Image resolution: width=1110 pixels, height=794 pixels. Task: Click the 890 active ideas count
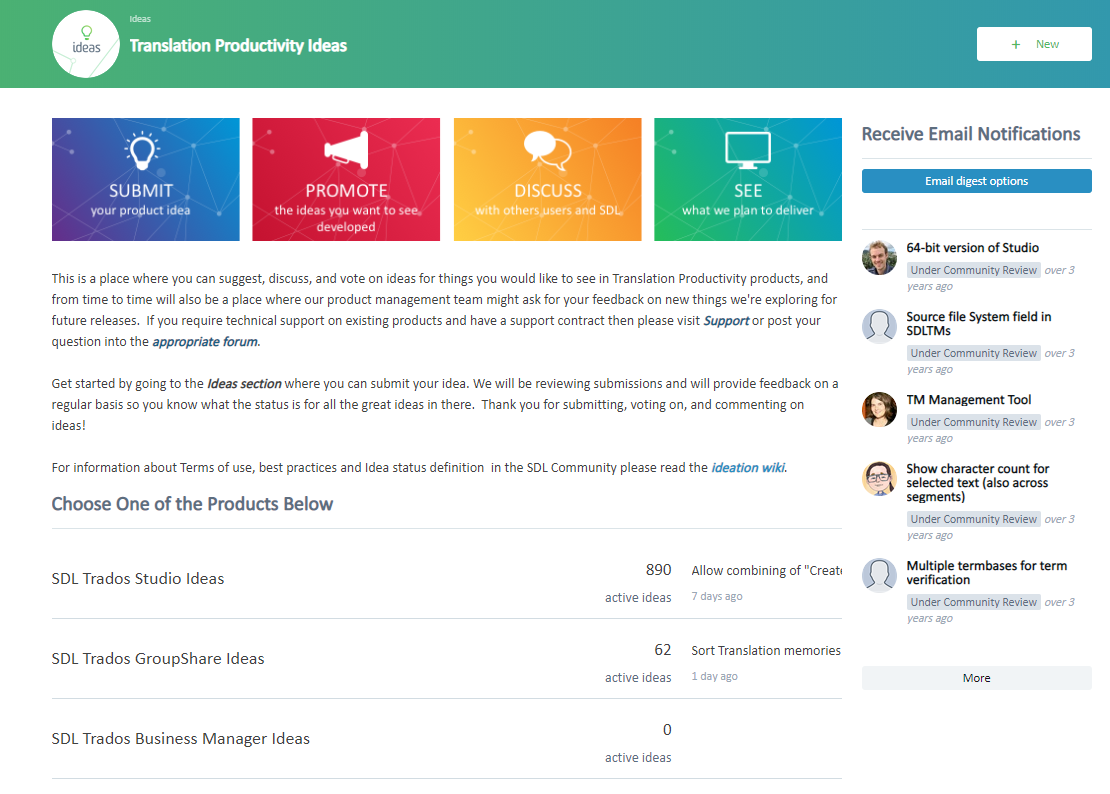658,570
